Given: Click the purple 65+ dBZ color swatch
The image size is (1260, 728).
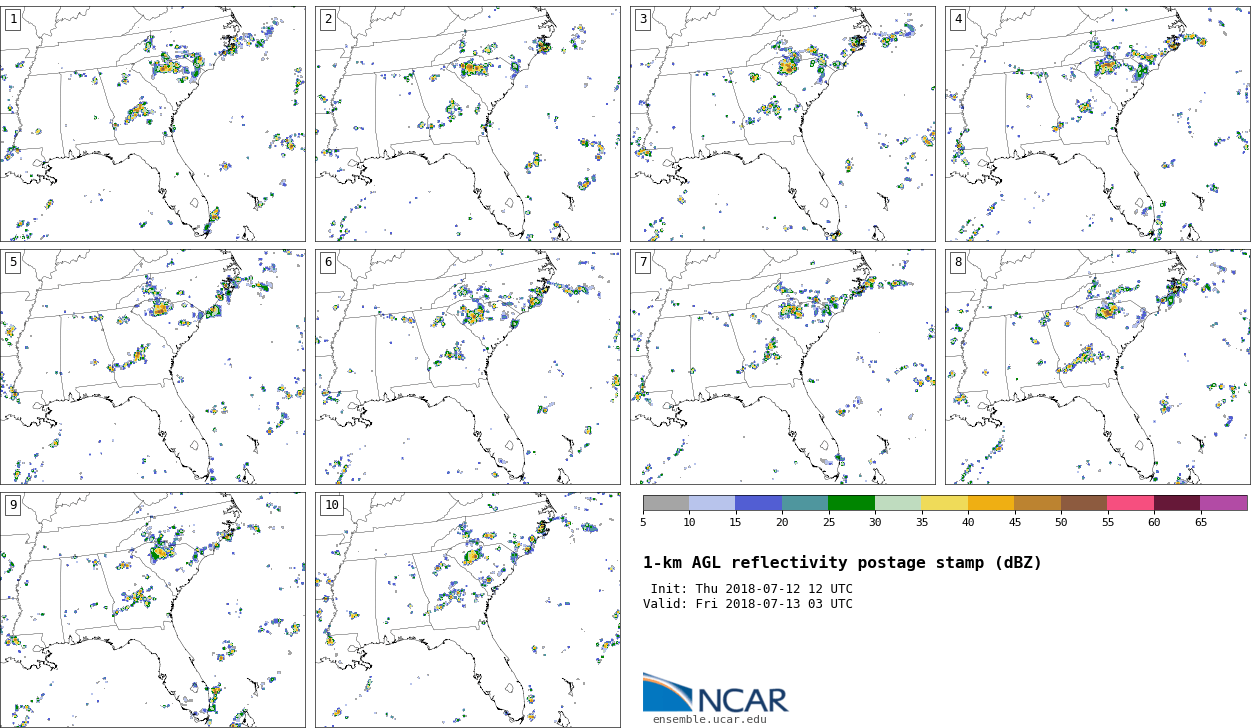Looking at the screenshot, I should point(1223,503).
